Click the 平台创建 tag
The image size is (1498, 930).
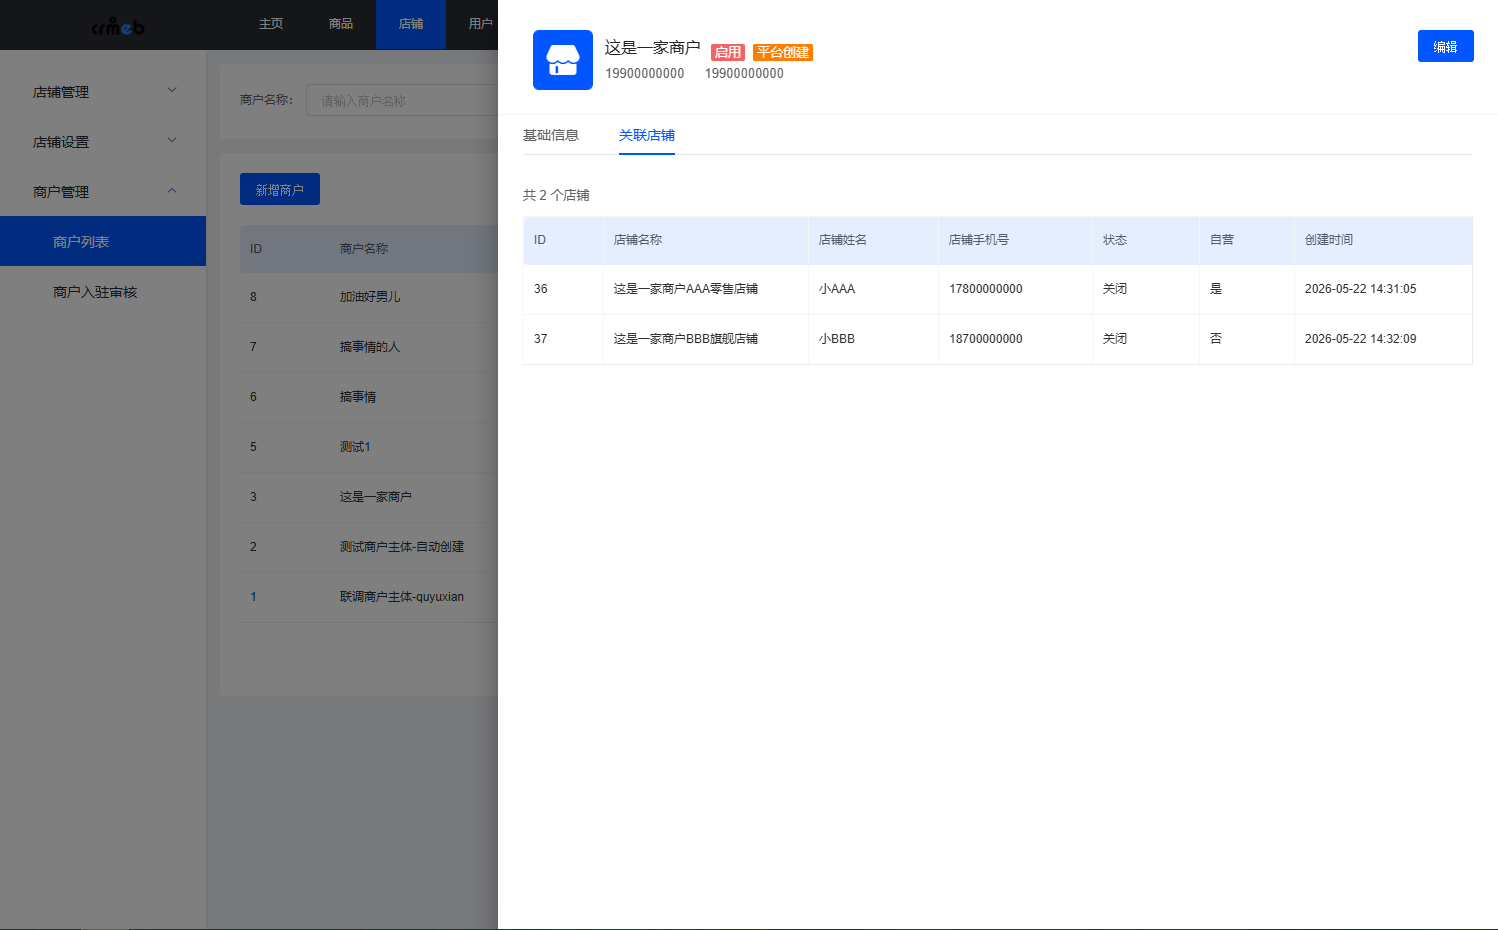[783, 52]
